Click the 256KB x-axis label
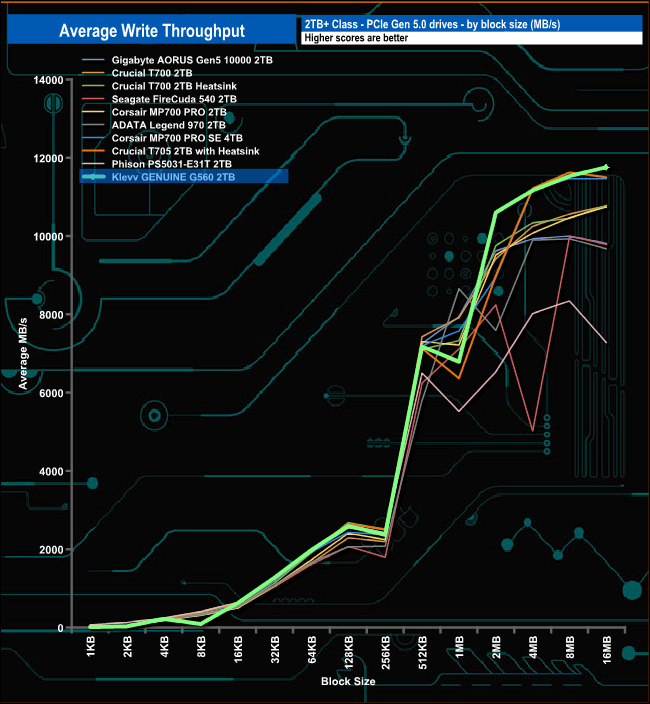The height and width of the screenshot is (704, 650). pyautogui.click(x=386, y=652)
